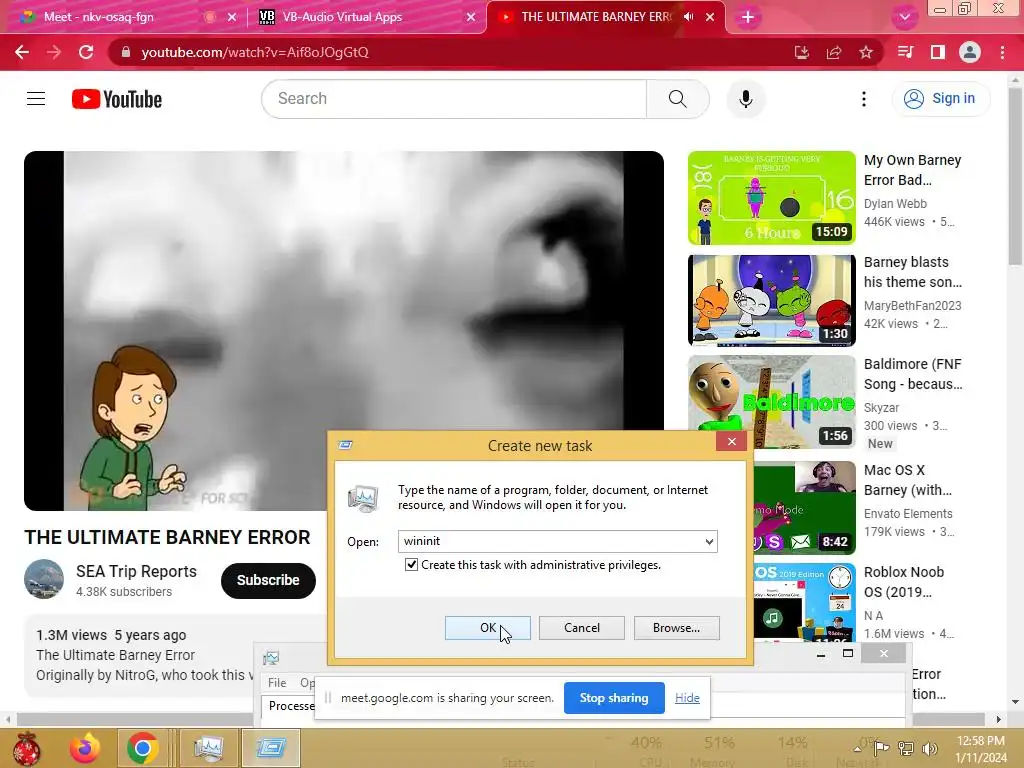Open the Baldimore FNF Song thumbnail
1024x768 pixels.
click(x=771, y=402)
